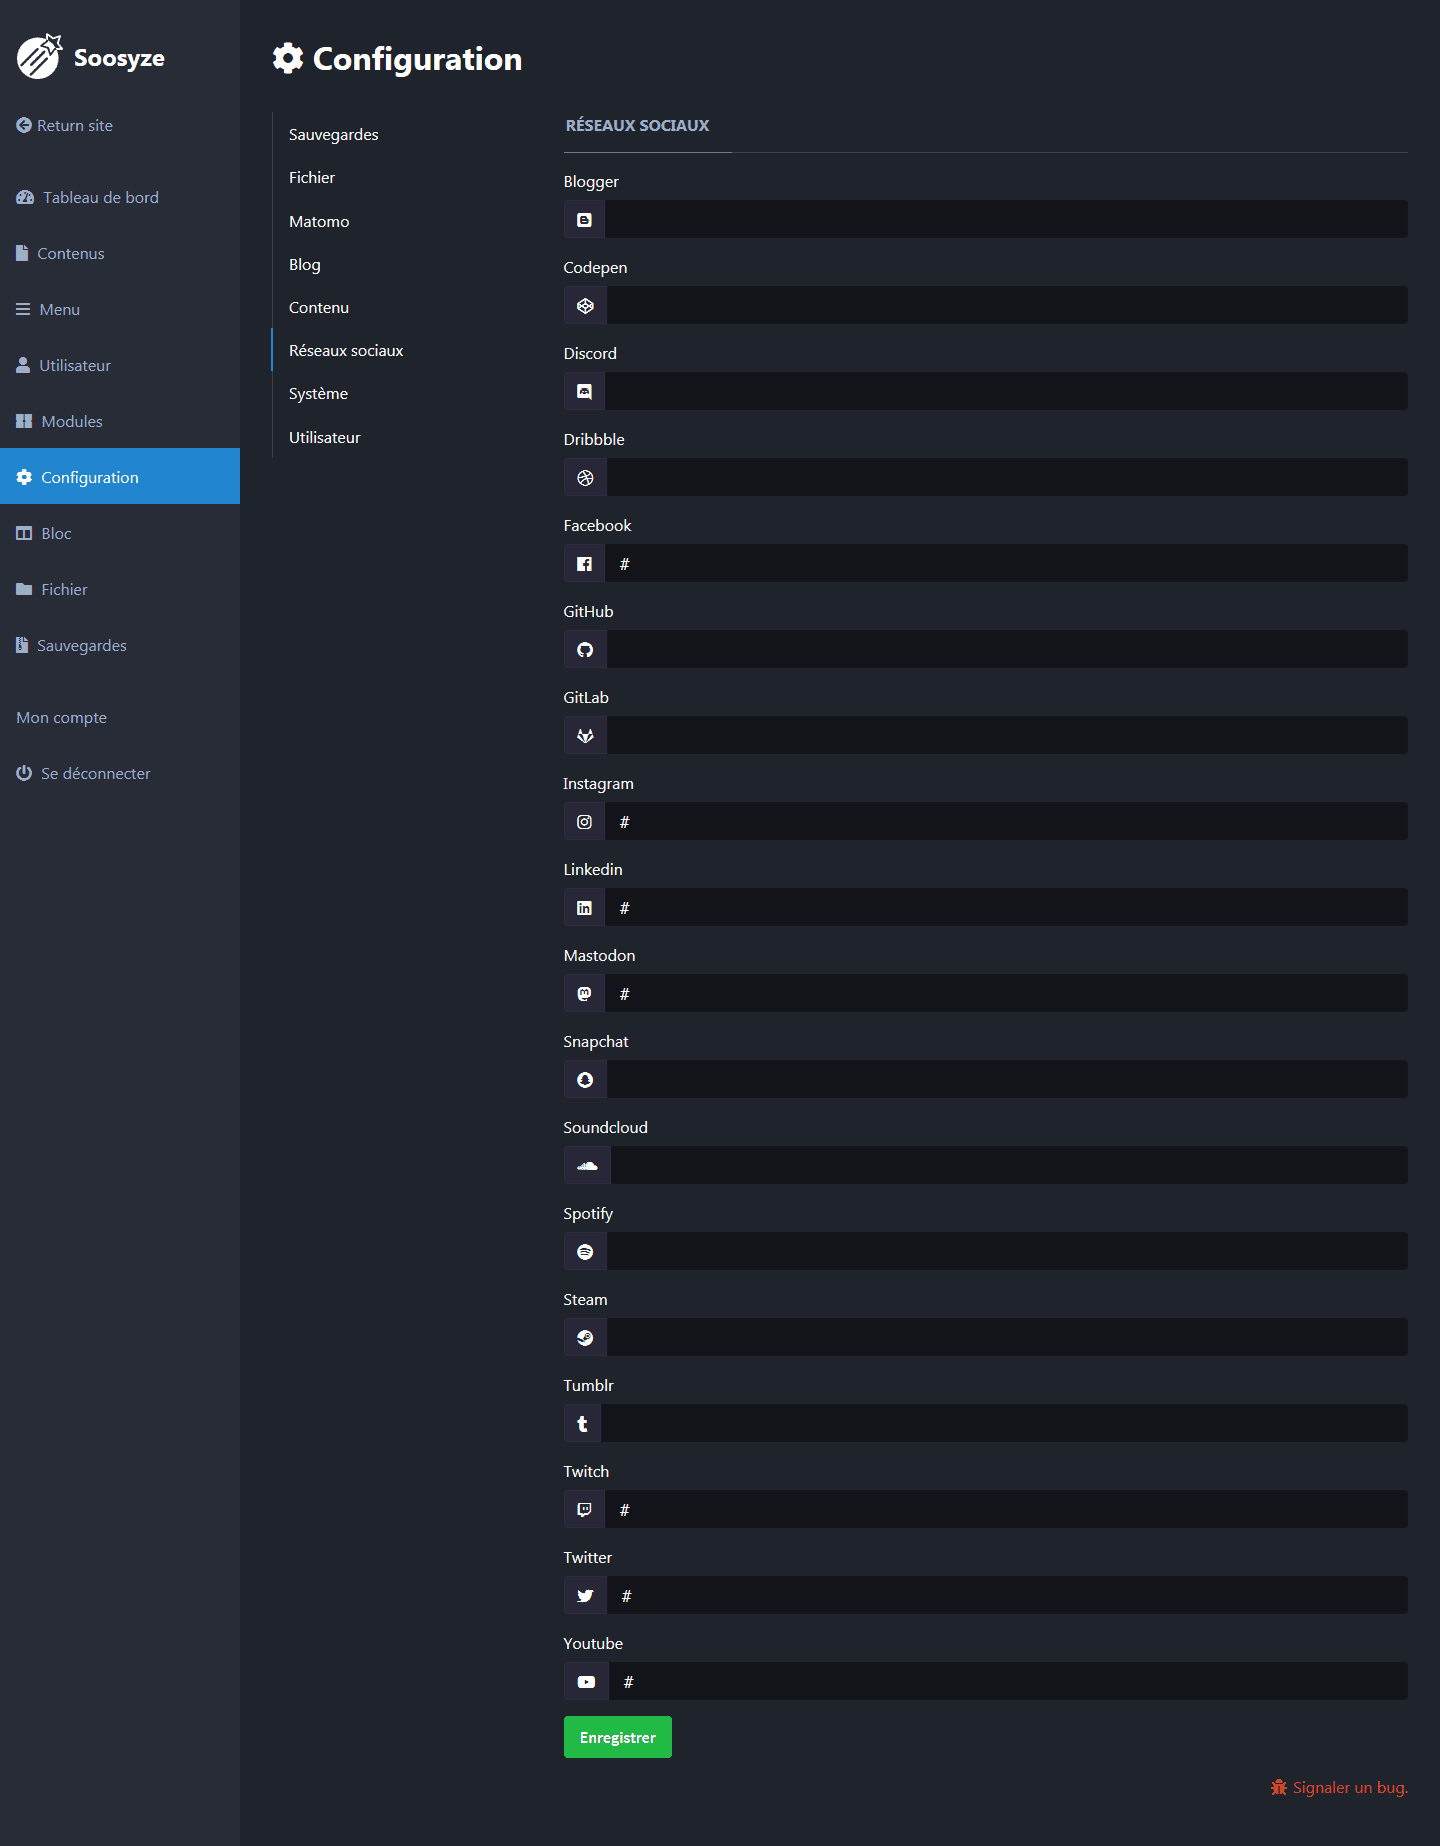This screenshot has height=1846, width=1440.
Task: Click the Twitch icon beside its field
Action: [585, 1510]
